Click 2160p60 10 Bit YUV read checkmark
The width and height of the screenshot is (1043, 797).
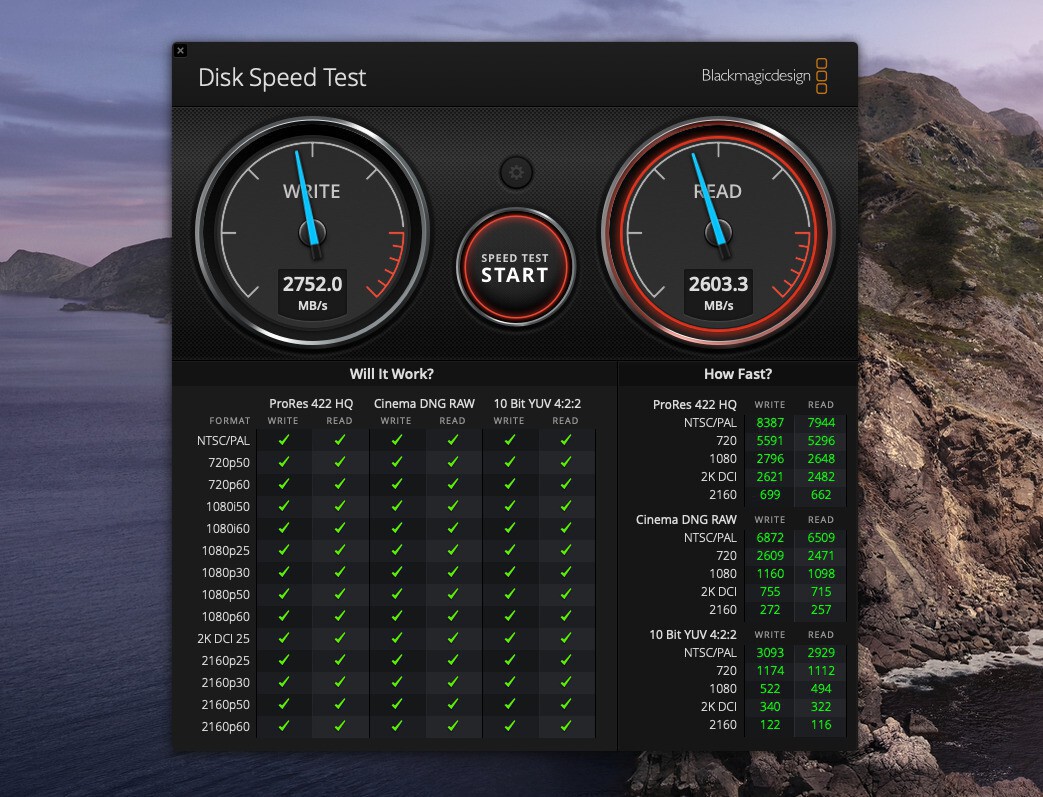click(x=566, y=726)
